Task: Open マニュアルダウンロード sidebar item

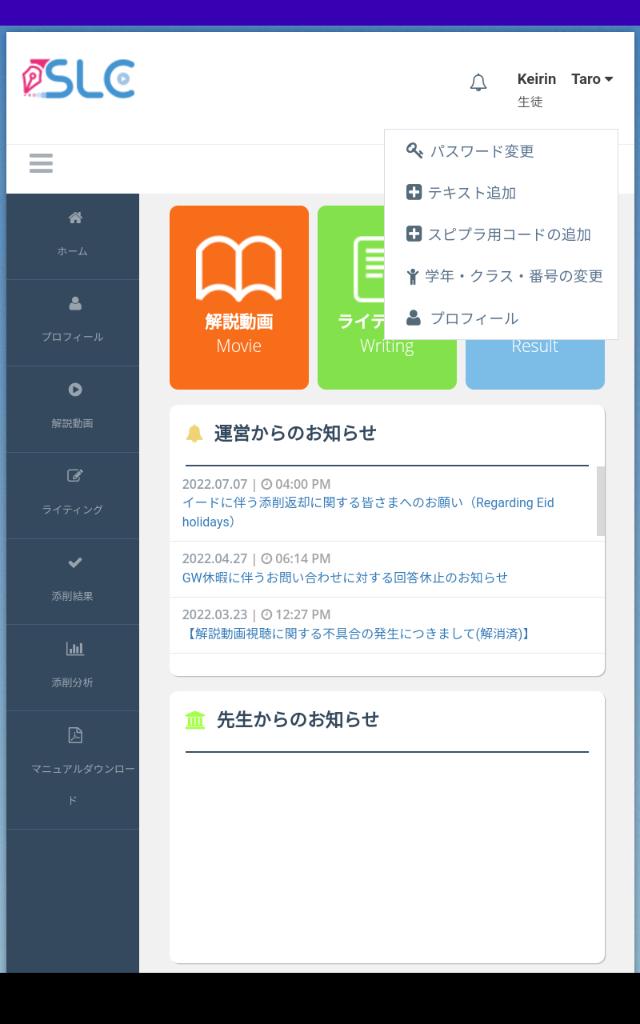Action: tap(72, 770)
